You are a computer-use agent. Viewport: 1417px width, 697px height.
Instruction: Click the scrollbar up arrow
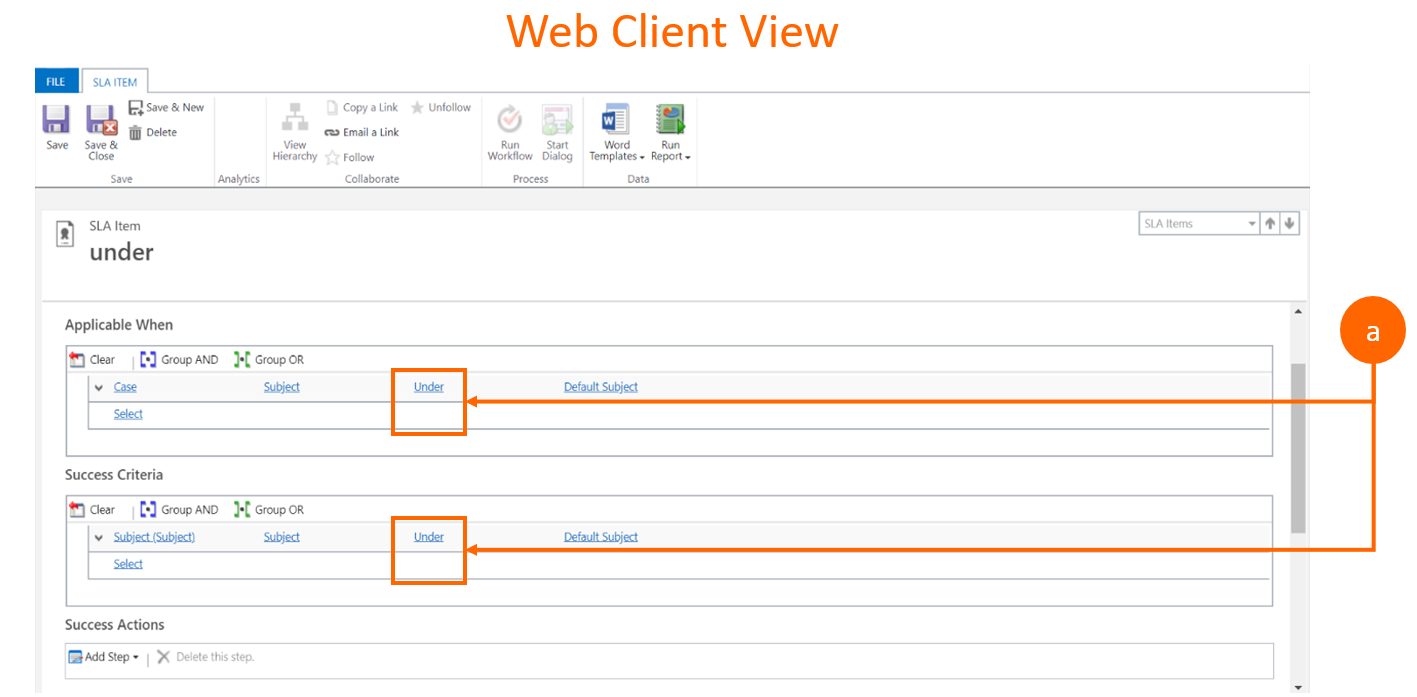click(x=1298, y=312)
